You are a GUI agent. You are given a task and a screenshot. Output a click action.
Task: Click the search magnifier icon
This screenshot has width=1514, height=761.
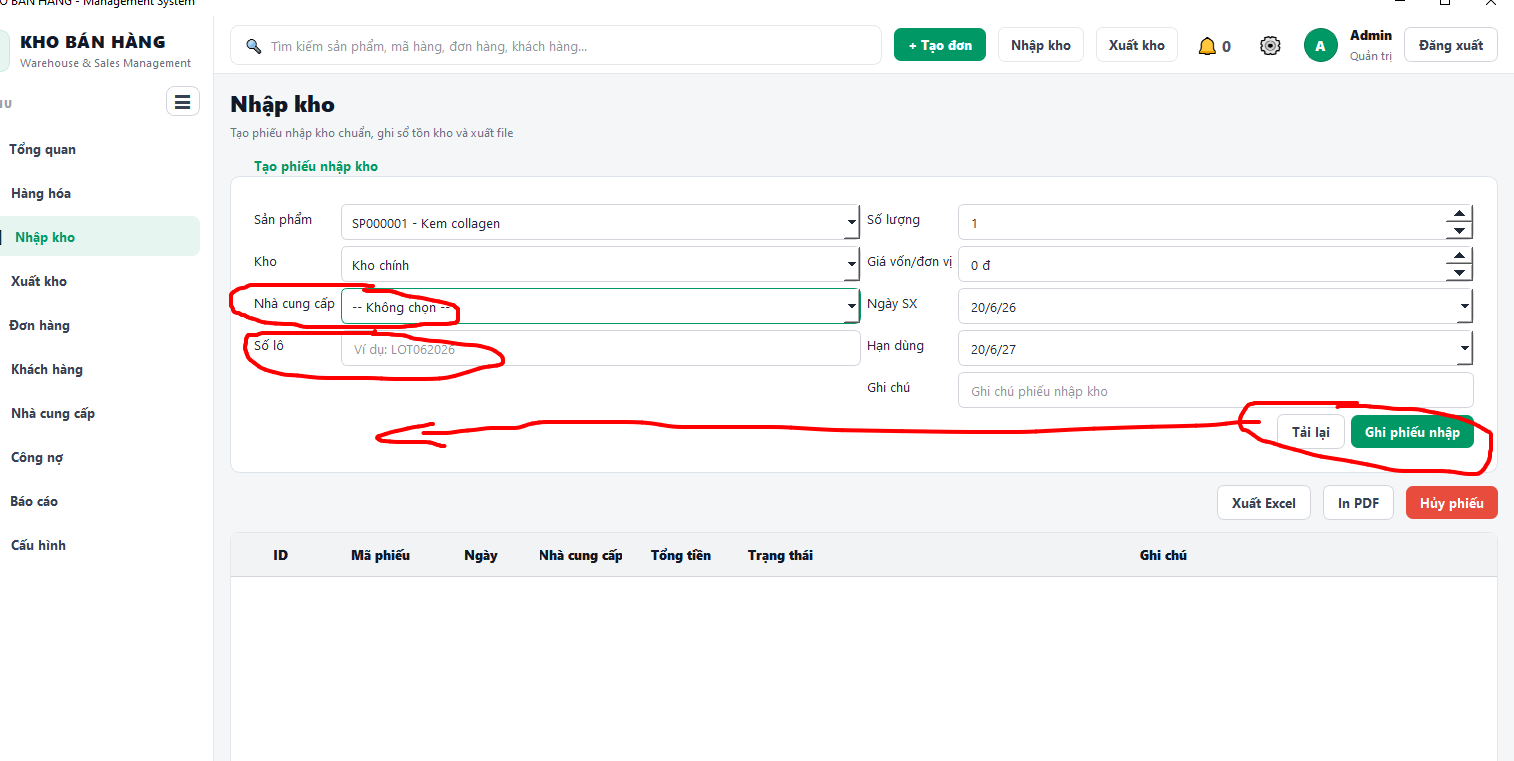click(x=253, y=46)
